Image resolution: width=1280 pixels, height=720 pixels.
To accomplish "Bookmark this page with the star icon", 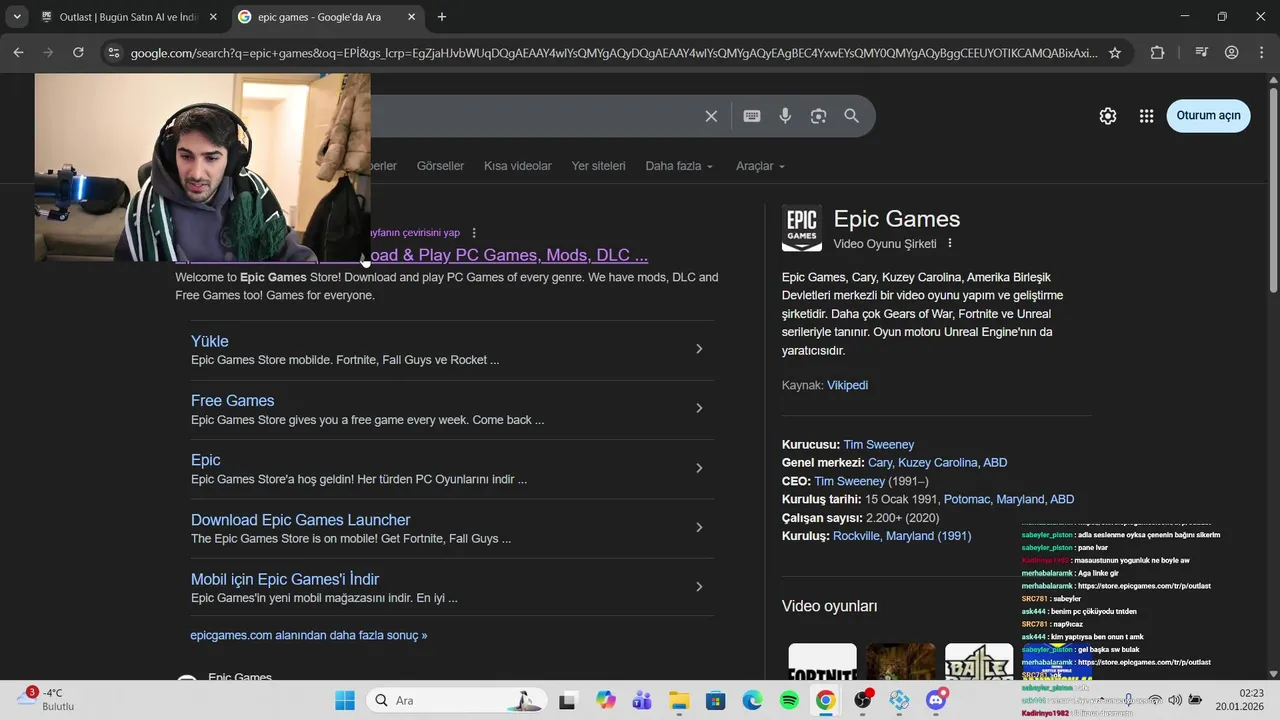I will 1115,53.
